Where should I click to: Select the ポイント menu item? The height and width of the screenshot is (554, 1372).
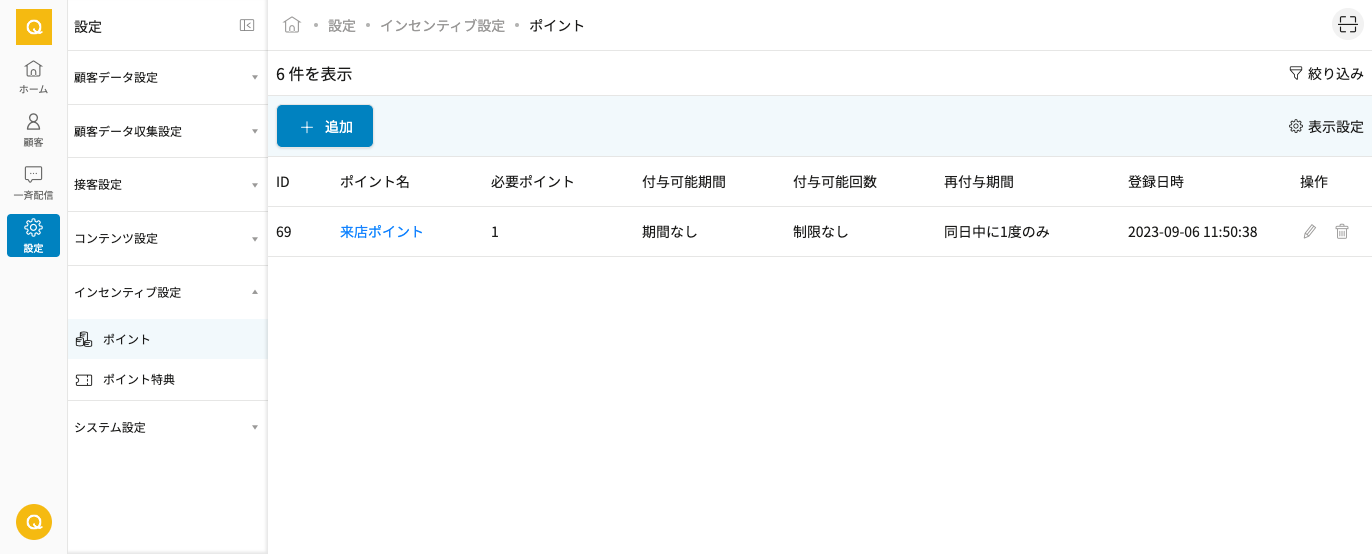(x=127, y=340)
